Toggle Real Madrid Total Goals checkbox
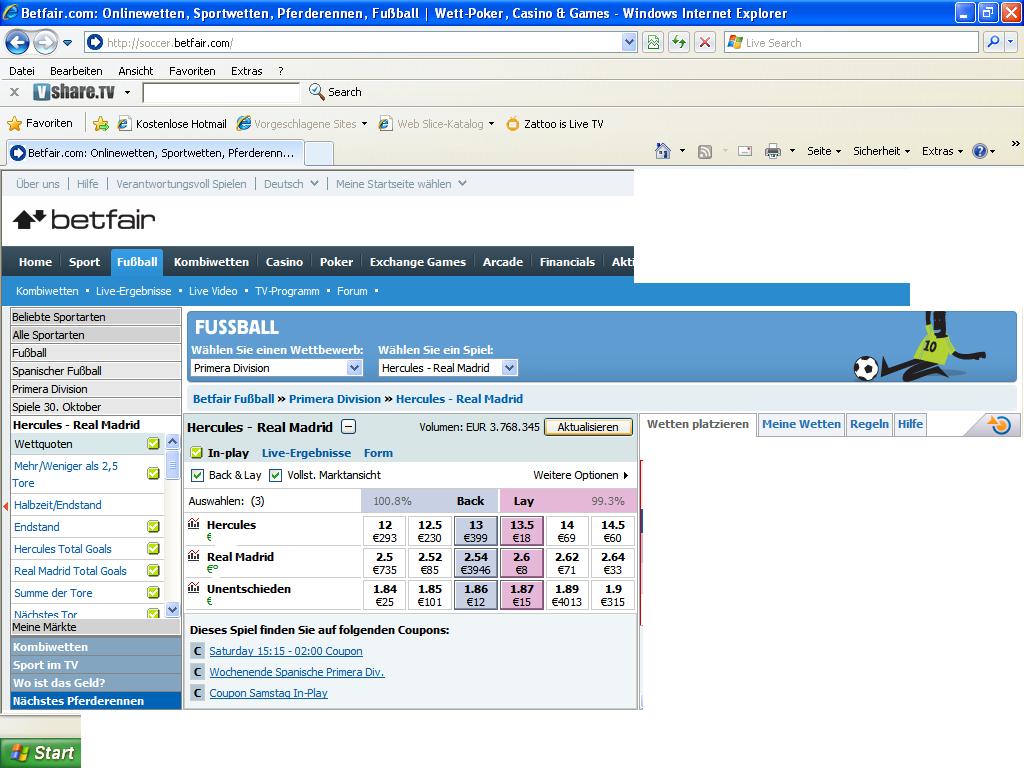1024x768 pixels. click(153, 570)
